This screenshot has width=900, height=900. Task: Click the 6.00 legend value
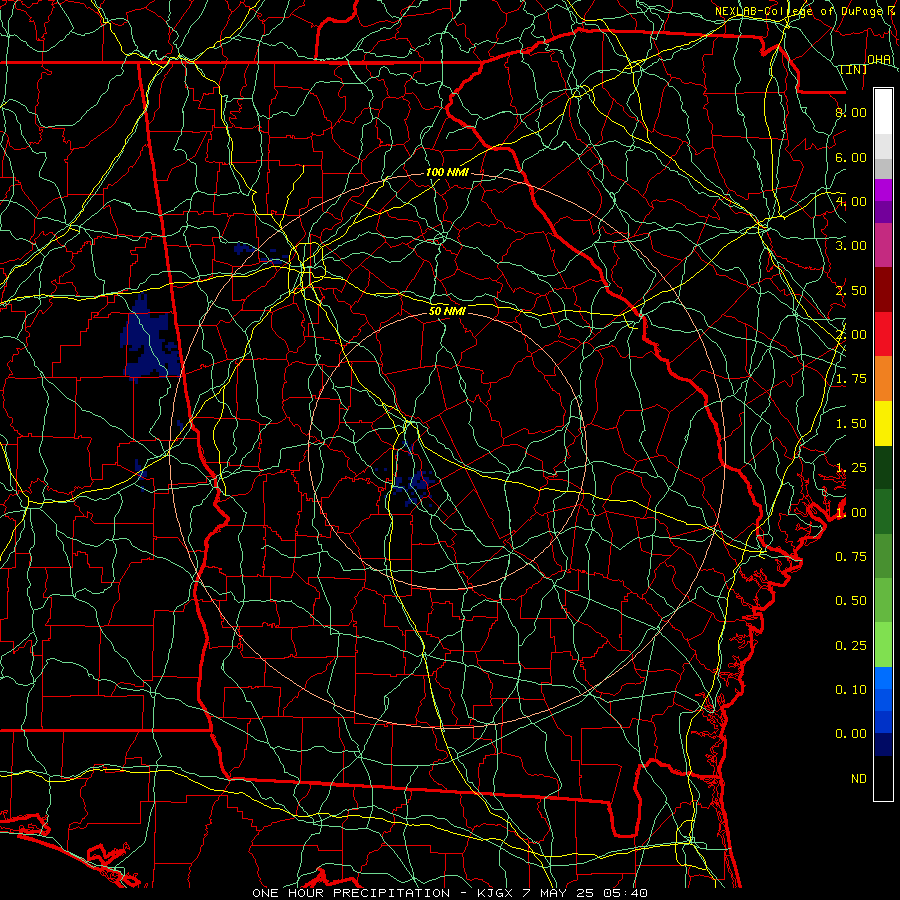click(851, 157)
